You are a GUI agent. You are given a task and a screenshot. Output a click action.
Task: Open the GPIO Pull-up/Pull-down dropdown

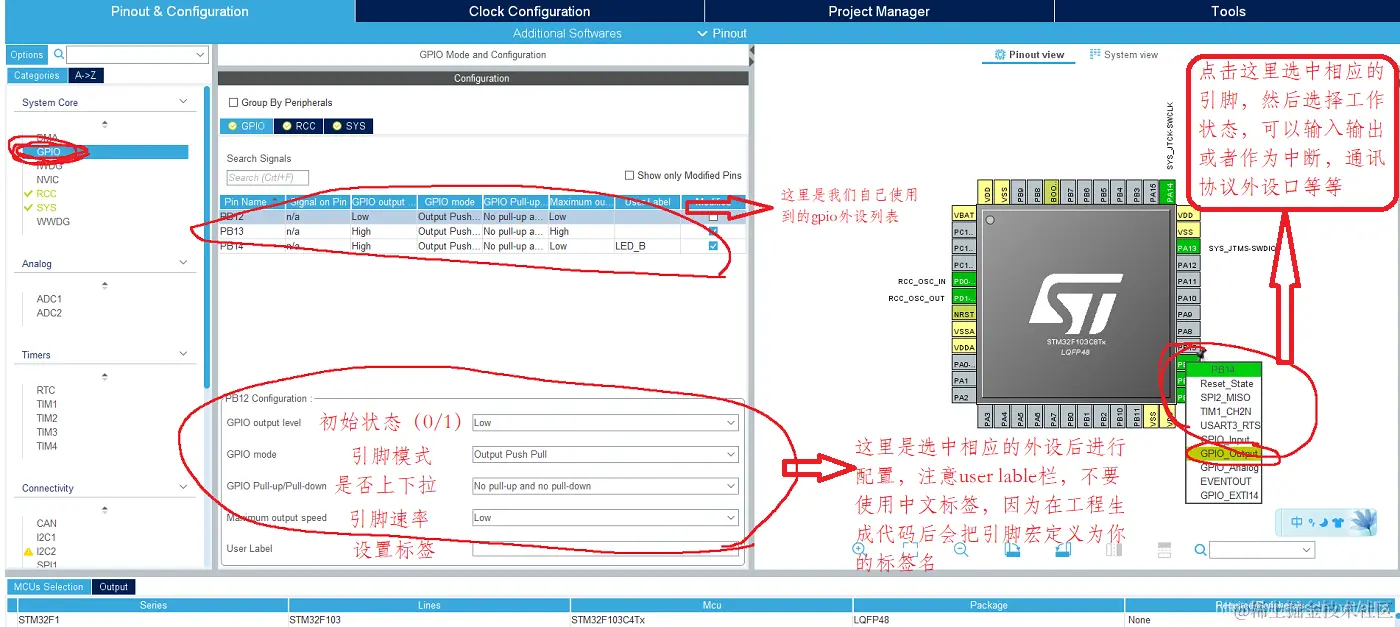pyautogui.click(x=605, y=486)
